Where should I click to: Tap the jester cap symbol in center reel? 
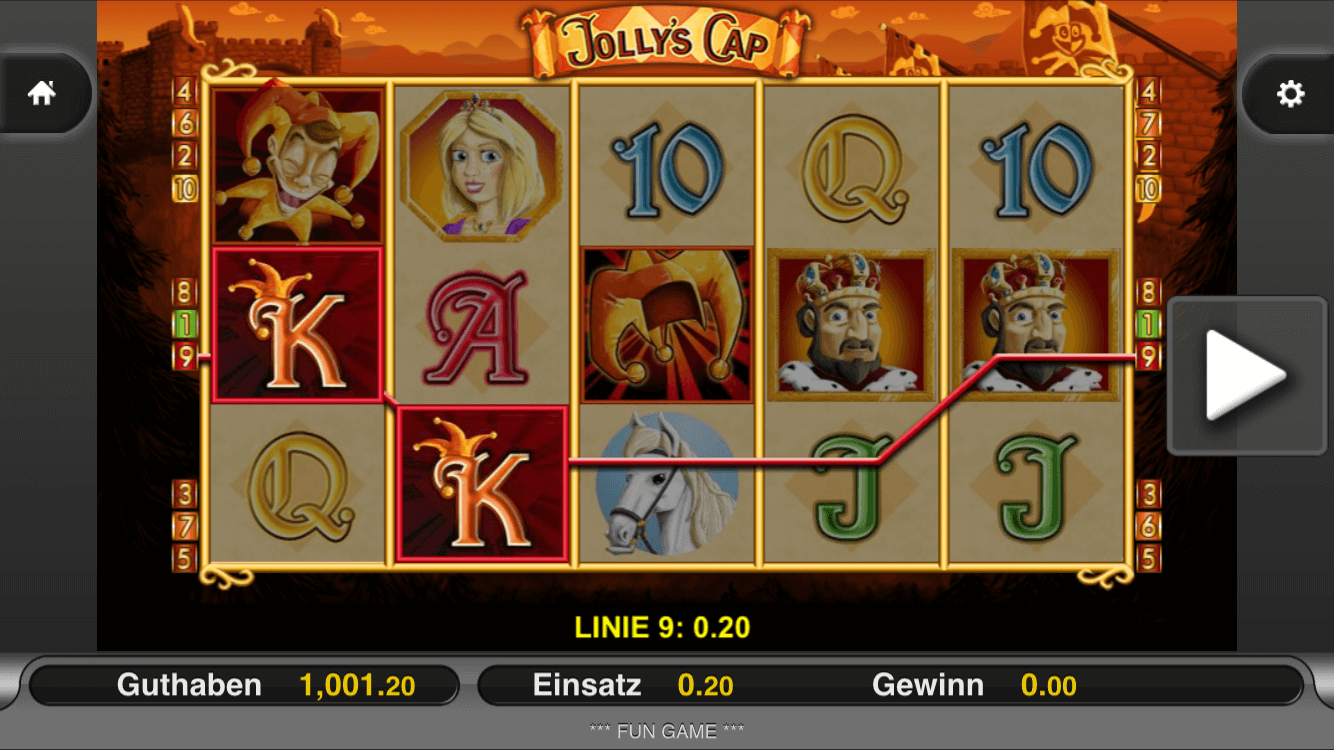click(x=666, y=325)
